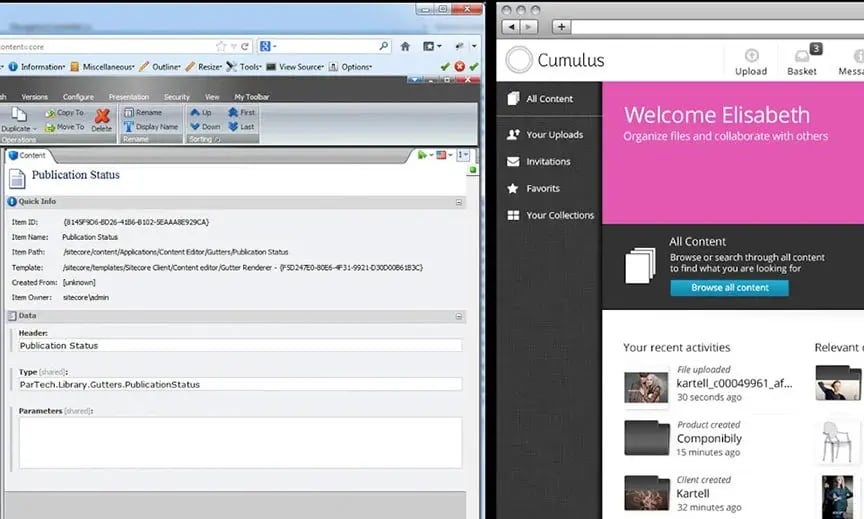
Task: Expand the Sorting group launcher
Action: point(217,139)
